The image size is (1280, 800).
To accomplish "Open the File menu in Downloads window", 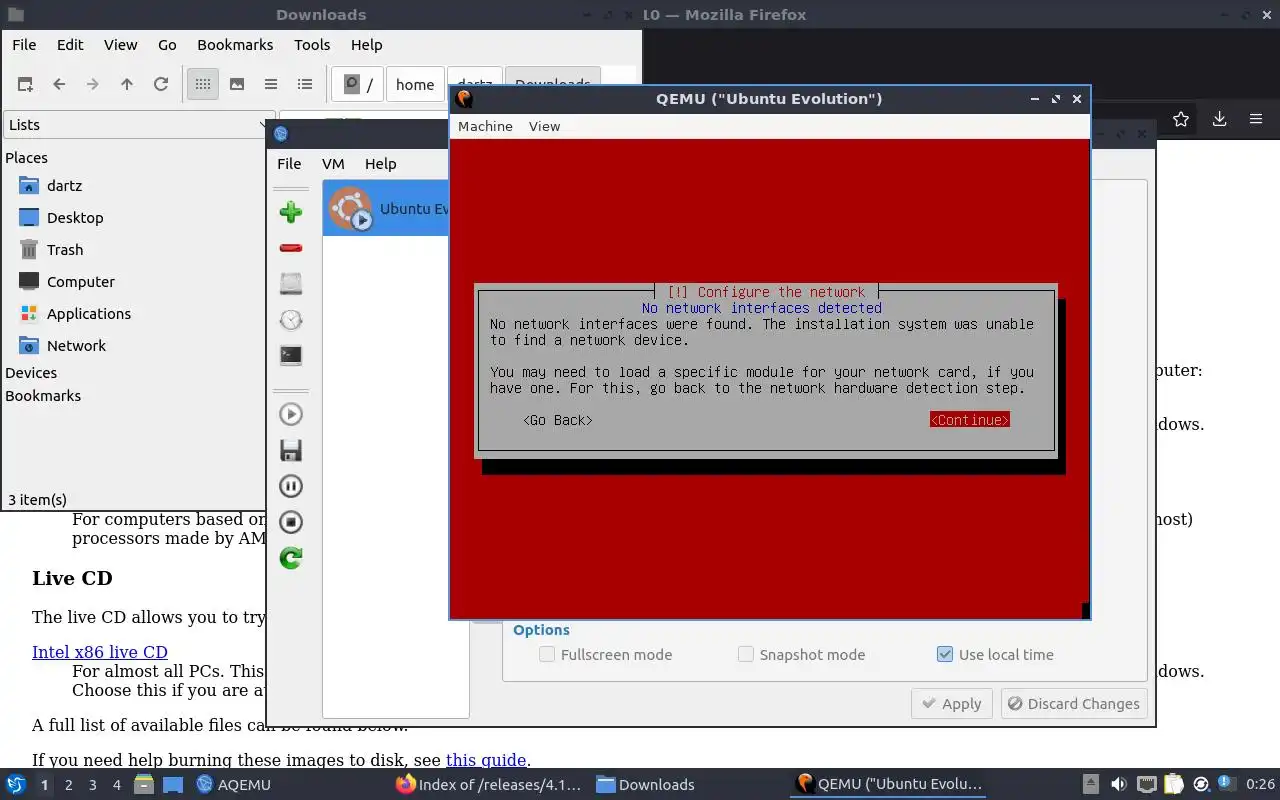I will 24,45.
